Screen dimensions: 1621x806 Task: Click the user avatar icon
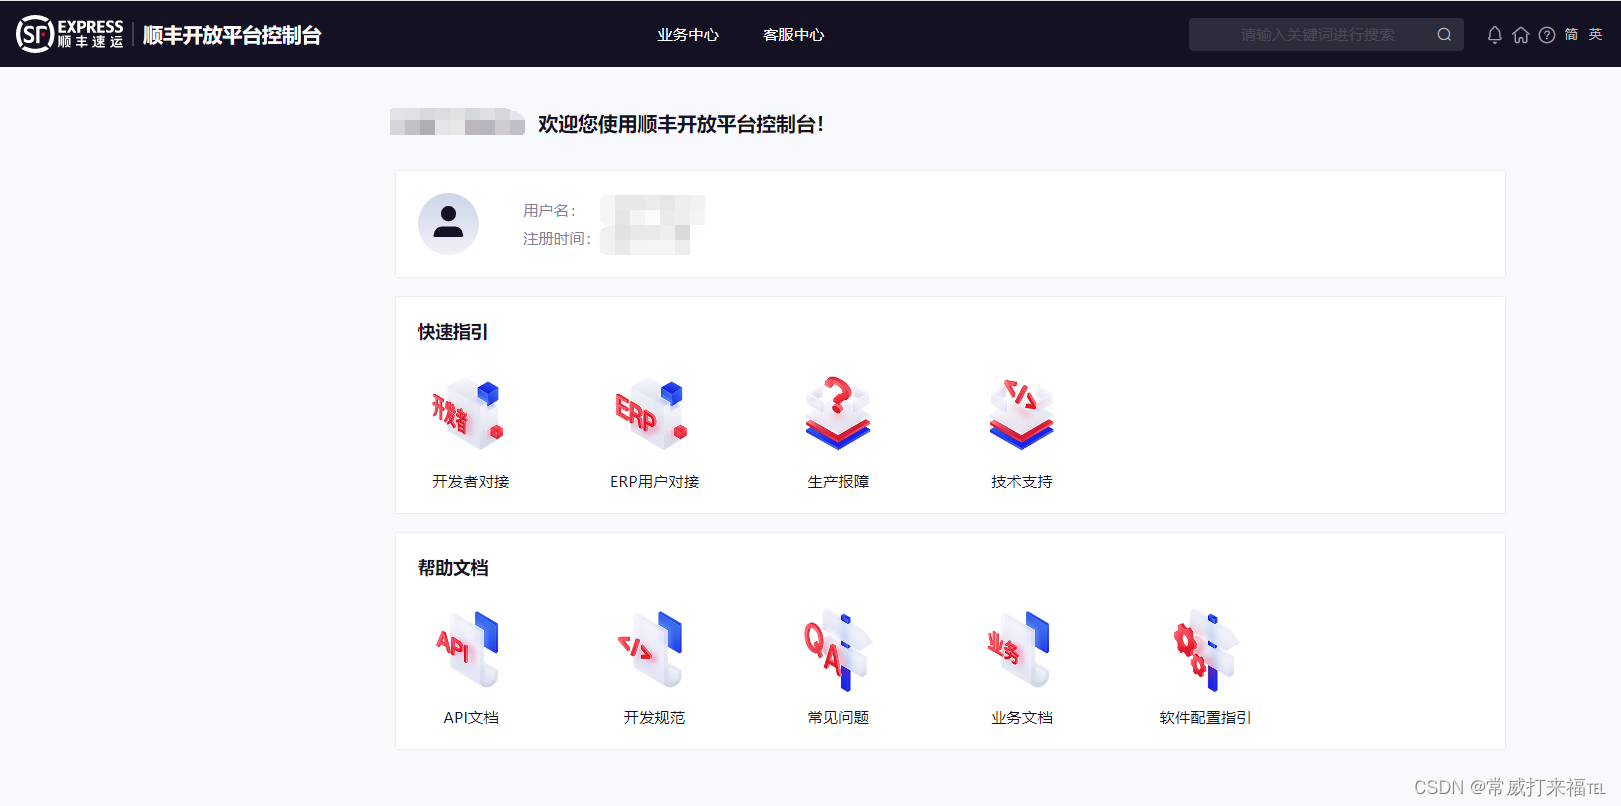[x=448, y=223]
